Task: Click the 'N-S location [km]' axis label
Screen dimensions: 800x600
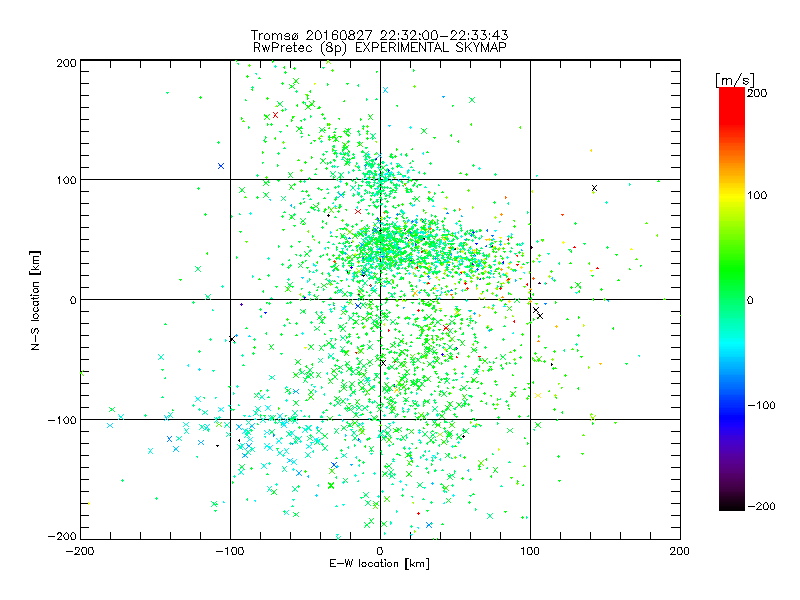Action: click(x=35, y=300)
